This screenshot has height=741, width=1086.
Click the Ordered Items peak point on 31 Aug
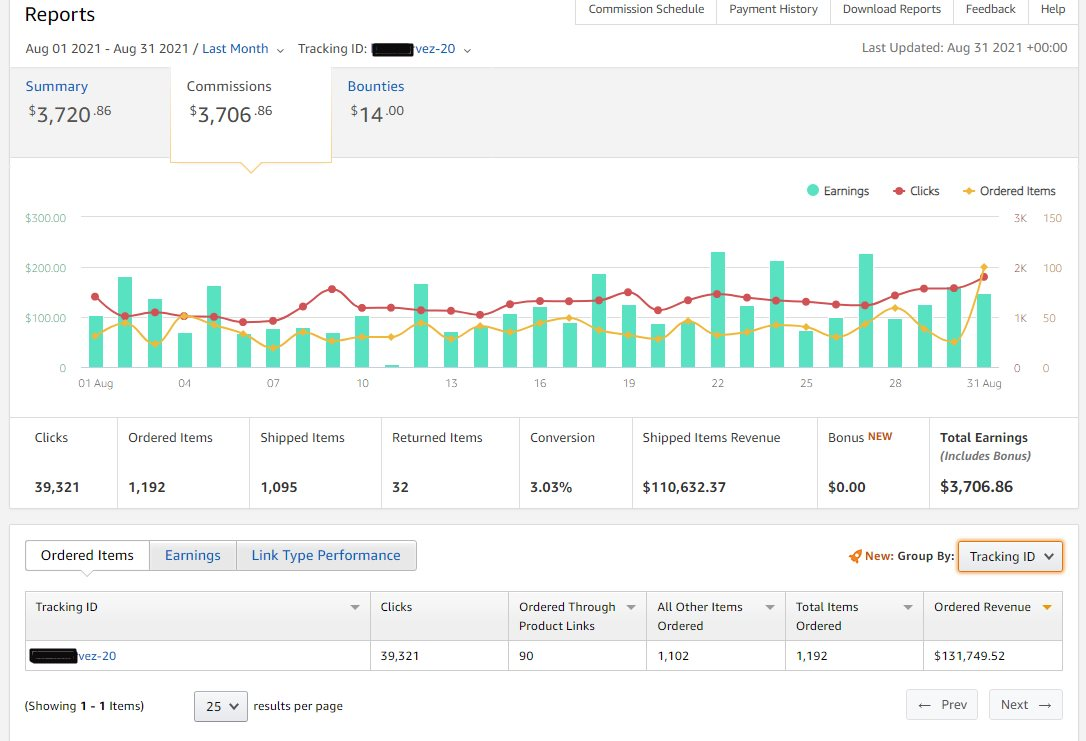[x=983, y=267]
